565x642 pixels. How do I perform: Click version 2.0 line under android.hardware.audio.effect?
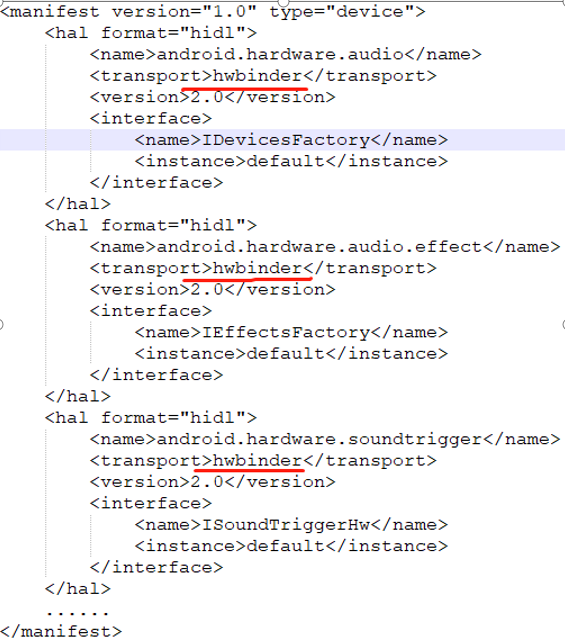point(212,290)
